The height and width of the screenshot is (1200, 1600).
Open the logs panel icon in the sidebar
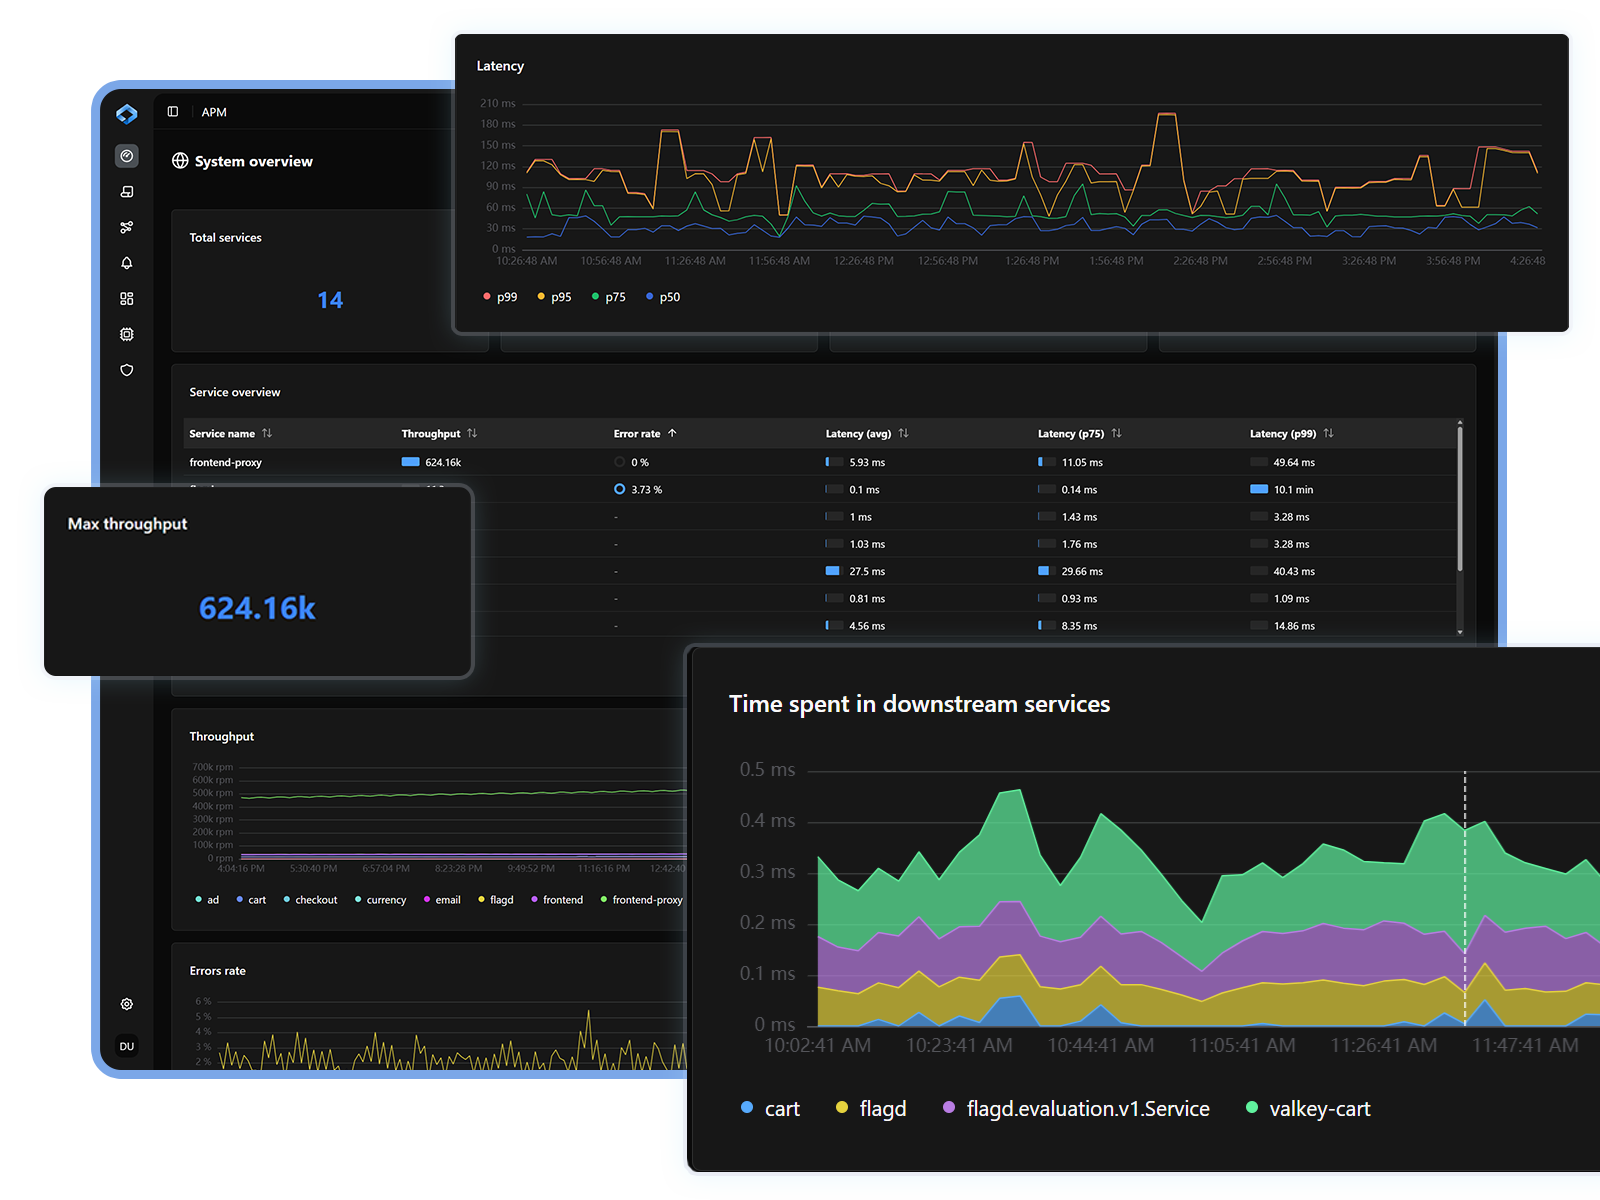click(x=127, y=191)
